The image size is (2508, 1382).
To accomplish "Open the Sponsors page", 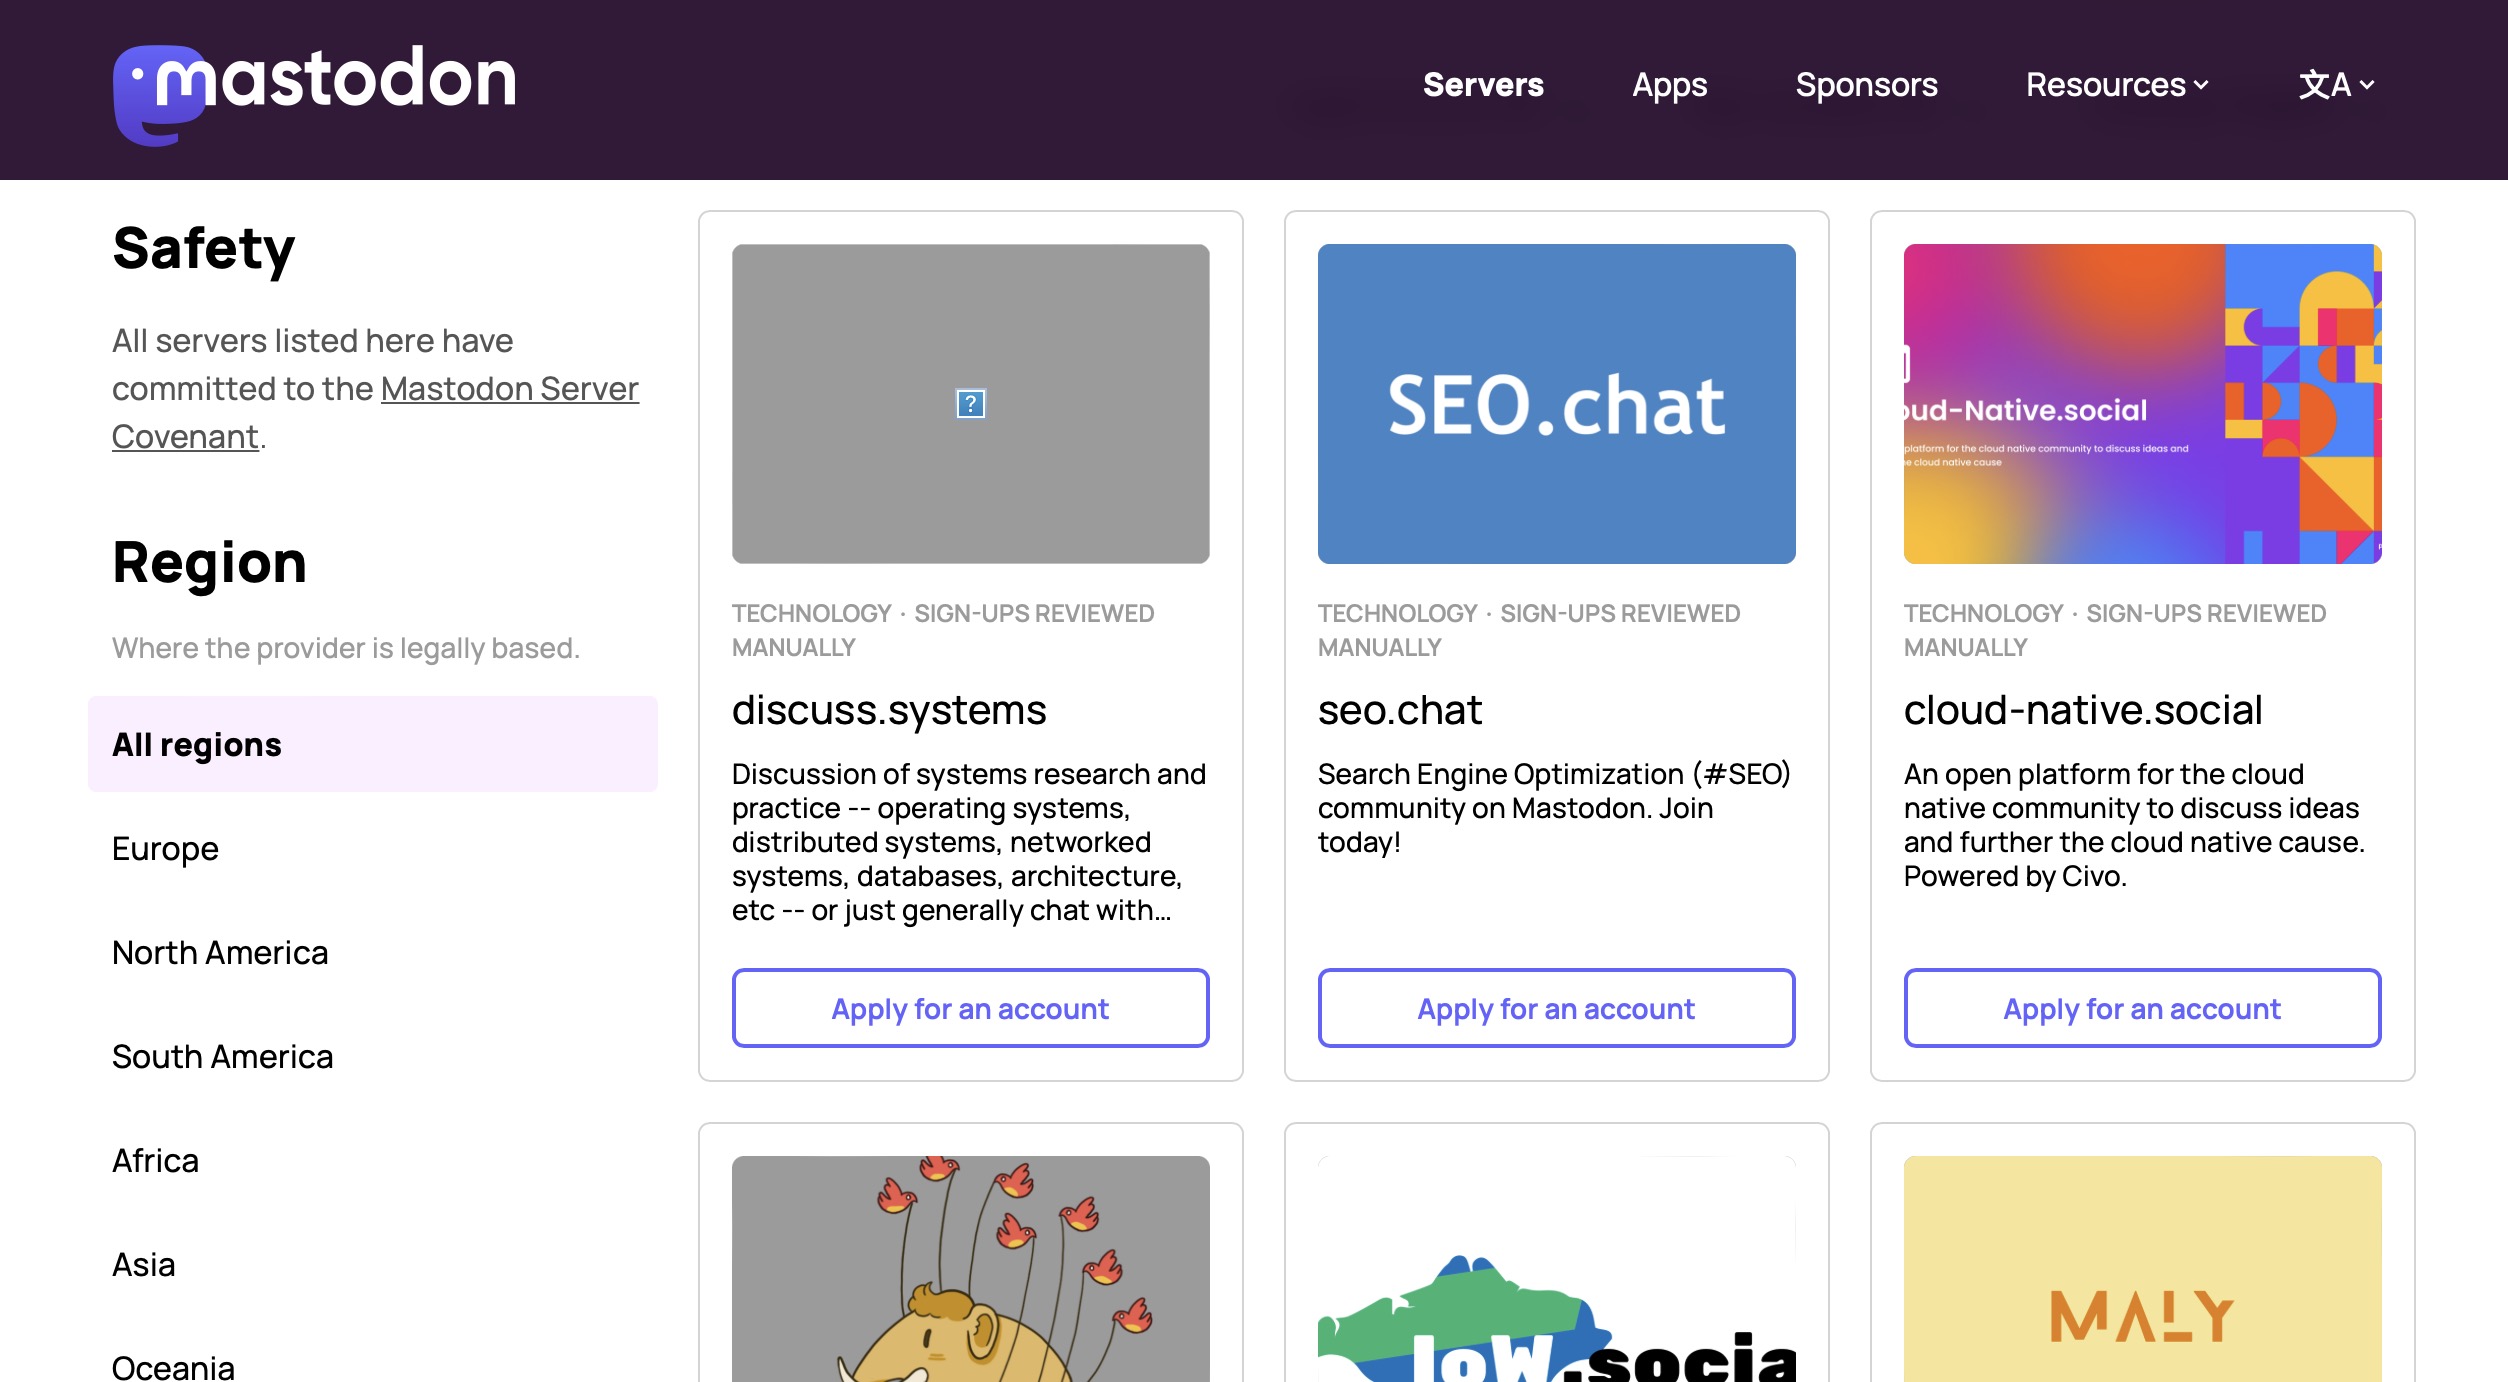I will (1866, 85).
